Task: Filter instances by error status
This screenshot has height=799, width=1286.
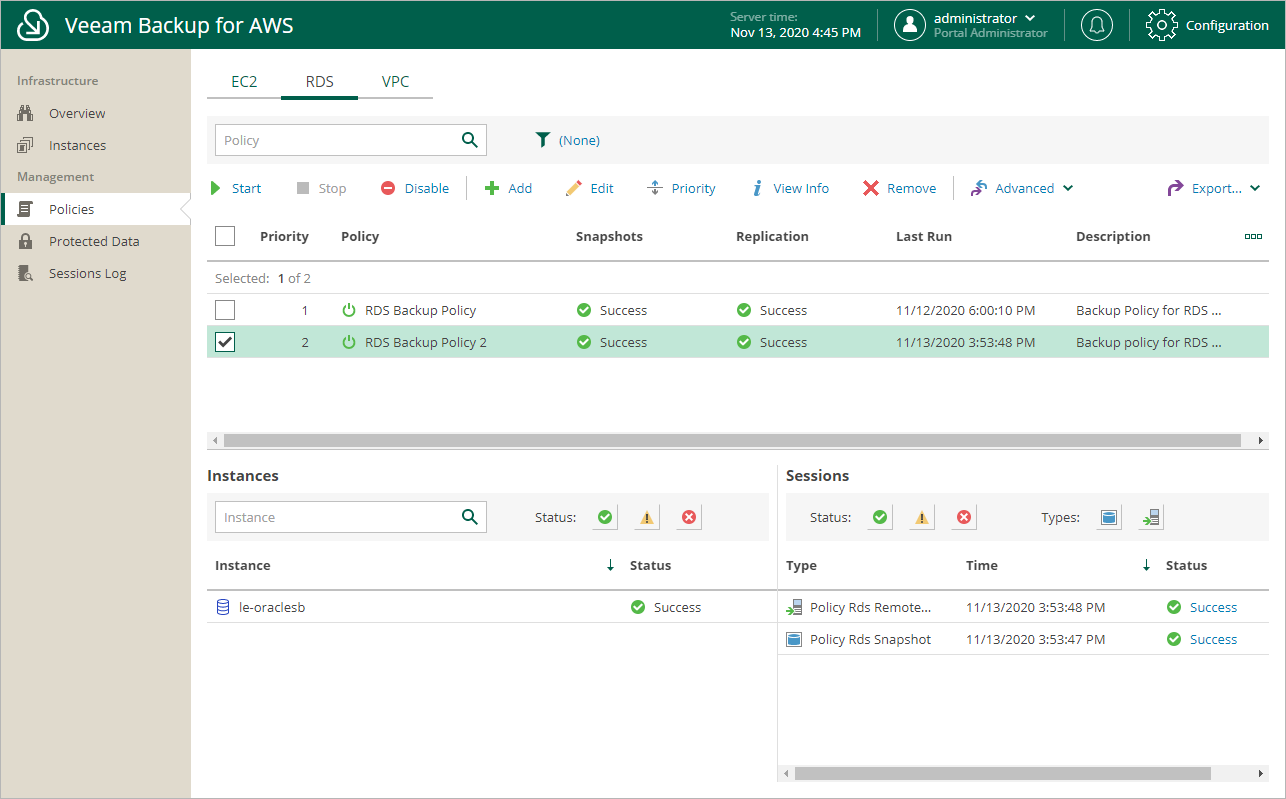Action: tap(689, 517)
